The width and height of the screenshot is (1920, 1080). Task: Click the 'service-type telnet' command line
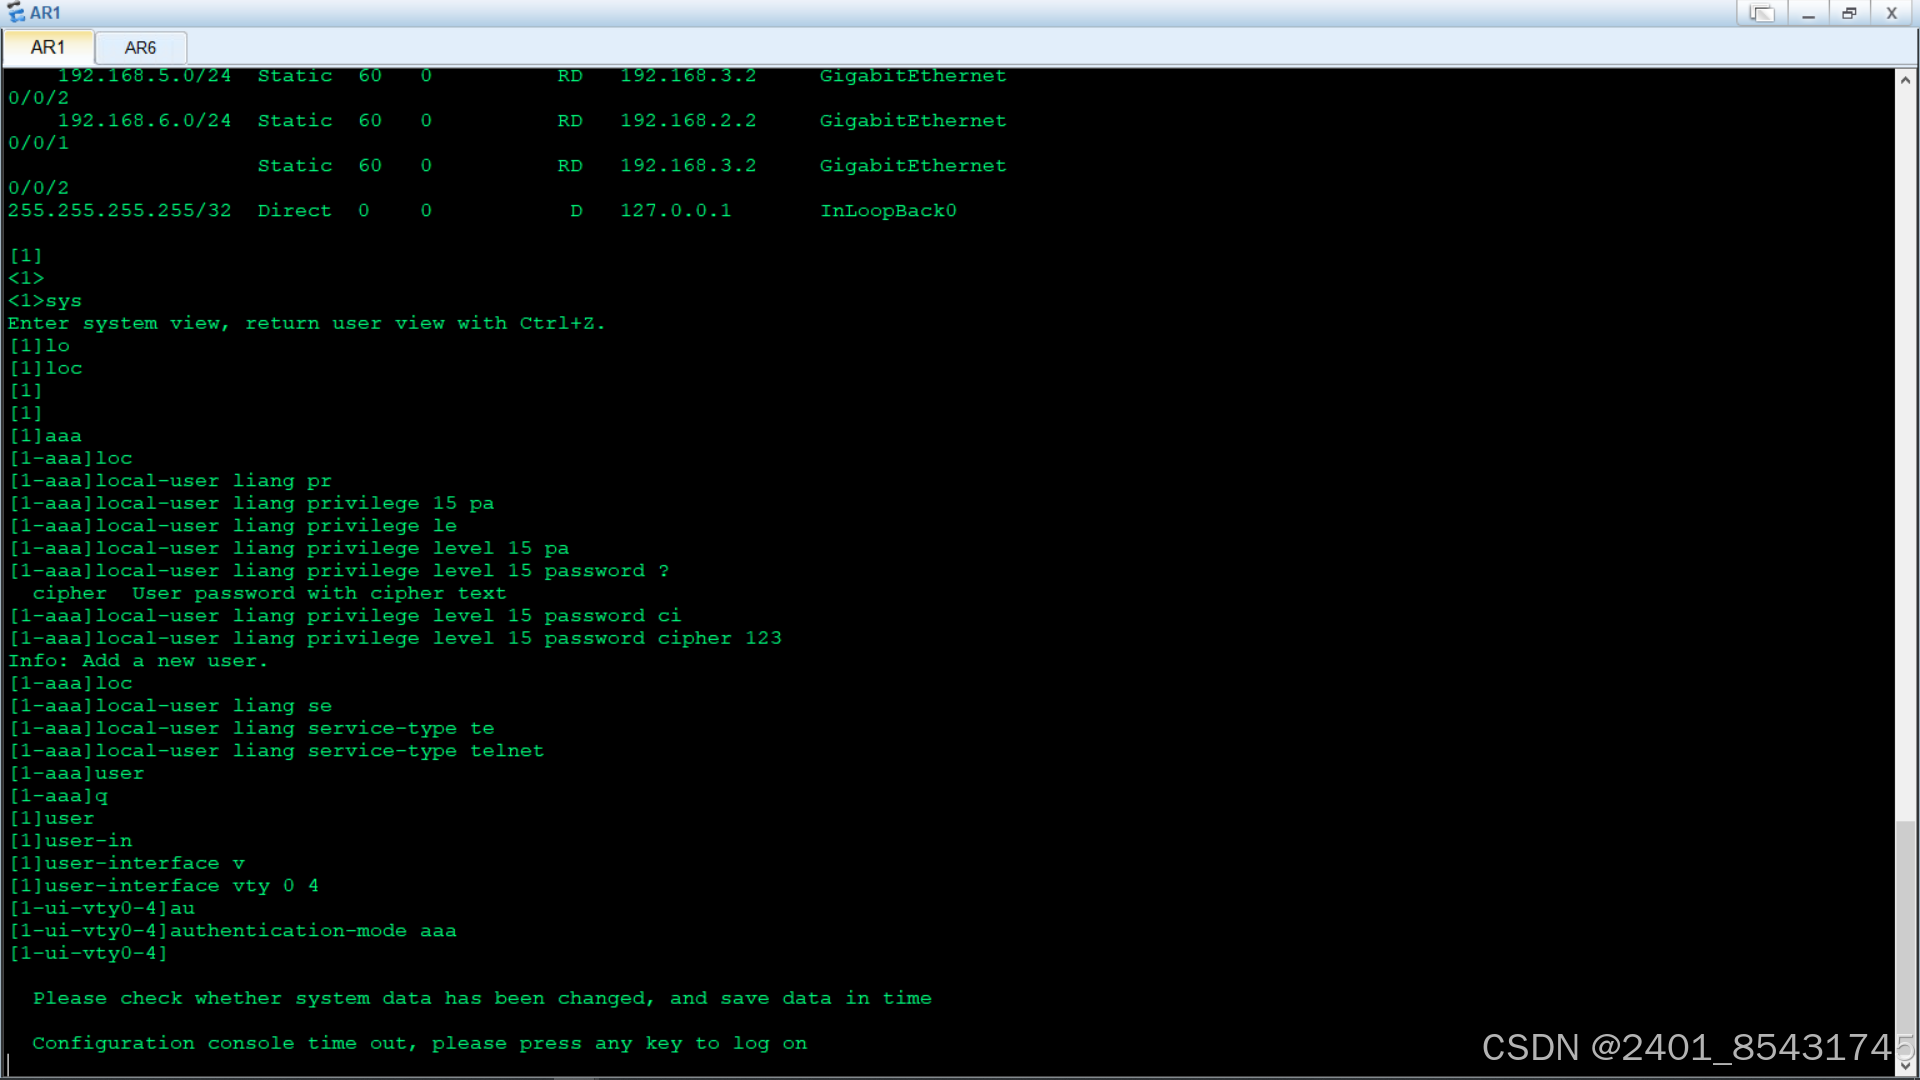tap(277, 751)
